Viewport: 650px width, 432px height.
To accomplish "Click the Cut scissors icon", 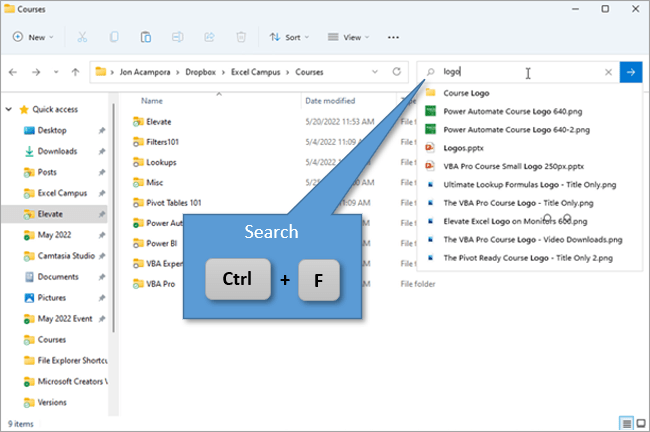I will (x=82, y=37).
